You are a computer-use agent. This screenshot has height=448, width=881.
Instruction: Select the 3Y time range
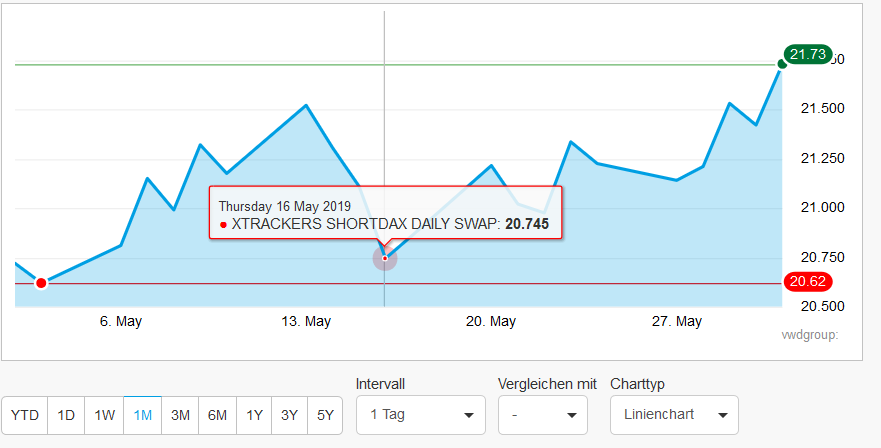coord(289,415)
